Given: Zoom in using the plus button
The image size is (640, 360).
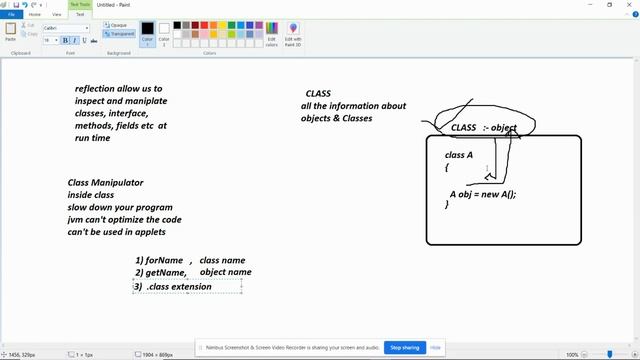Looking at the screenshot, I should (635, 355).
